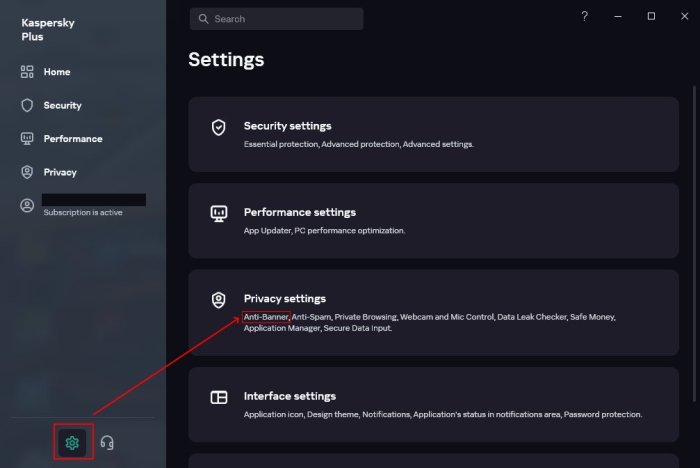This screenshot has height=468, width=700.
Task: Click the search magnifier icon
Action: [203, 19]
